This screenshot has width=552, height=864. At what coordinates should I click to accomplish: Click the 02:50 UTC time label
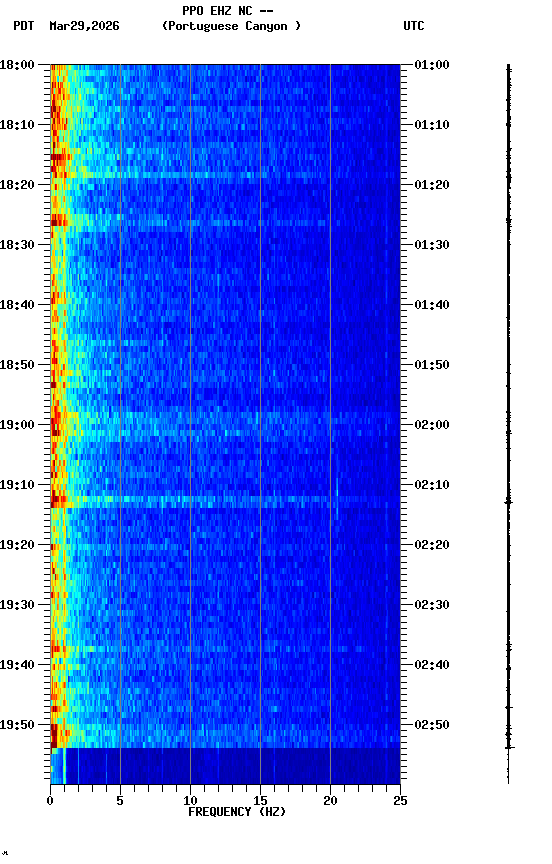coord(432,725)
